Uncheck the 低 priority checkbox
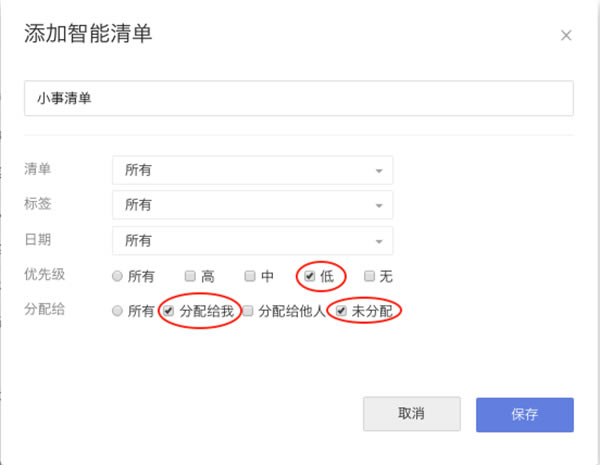This screenshot has width=600, height=465. [x=310, y=276]
